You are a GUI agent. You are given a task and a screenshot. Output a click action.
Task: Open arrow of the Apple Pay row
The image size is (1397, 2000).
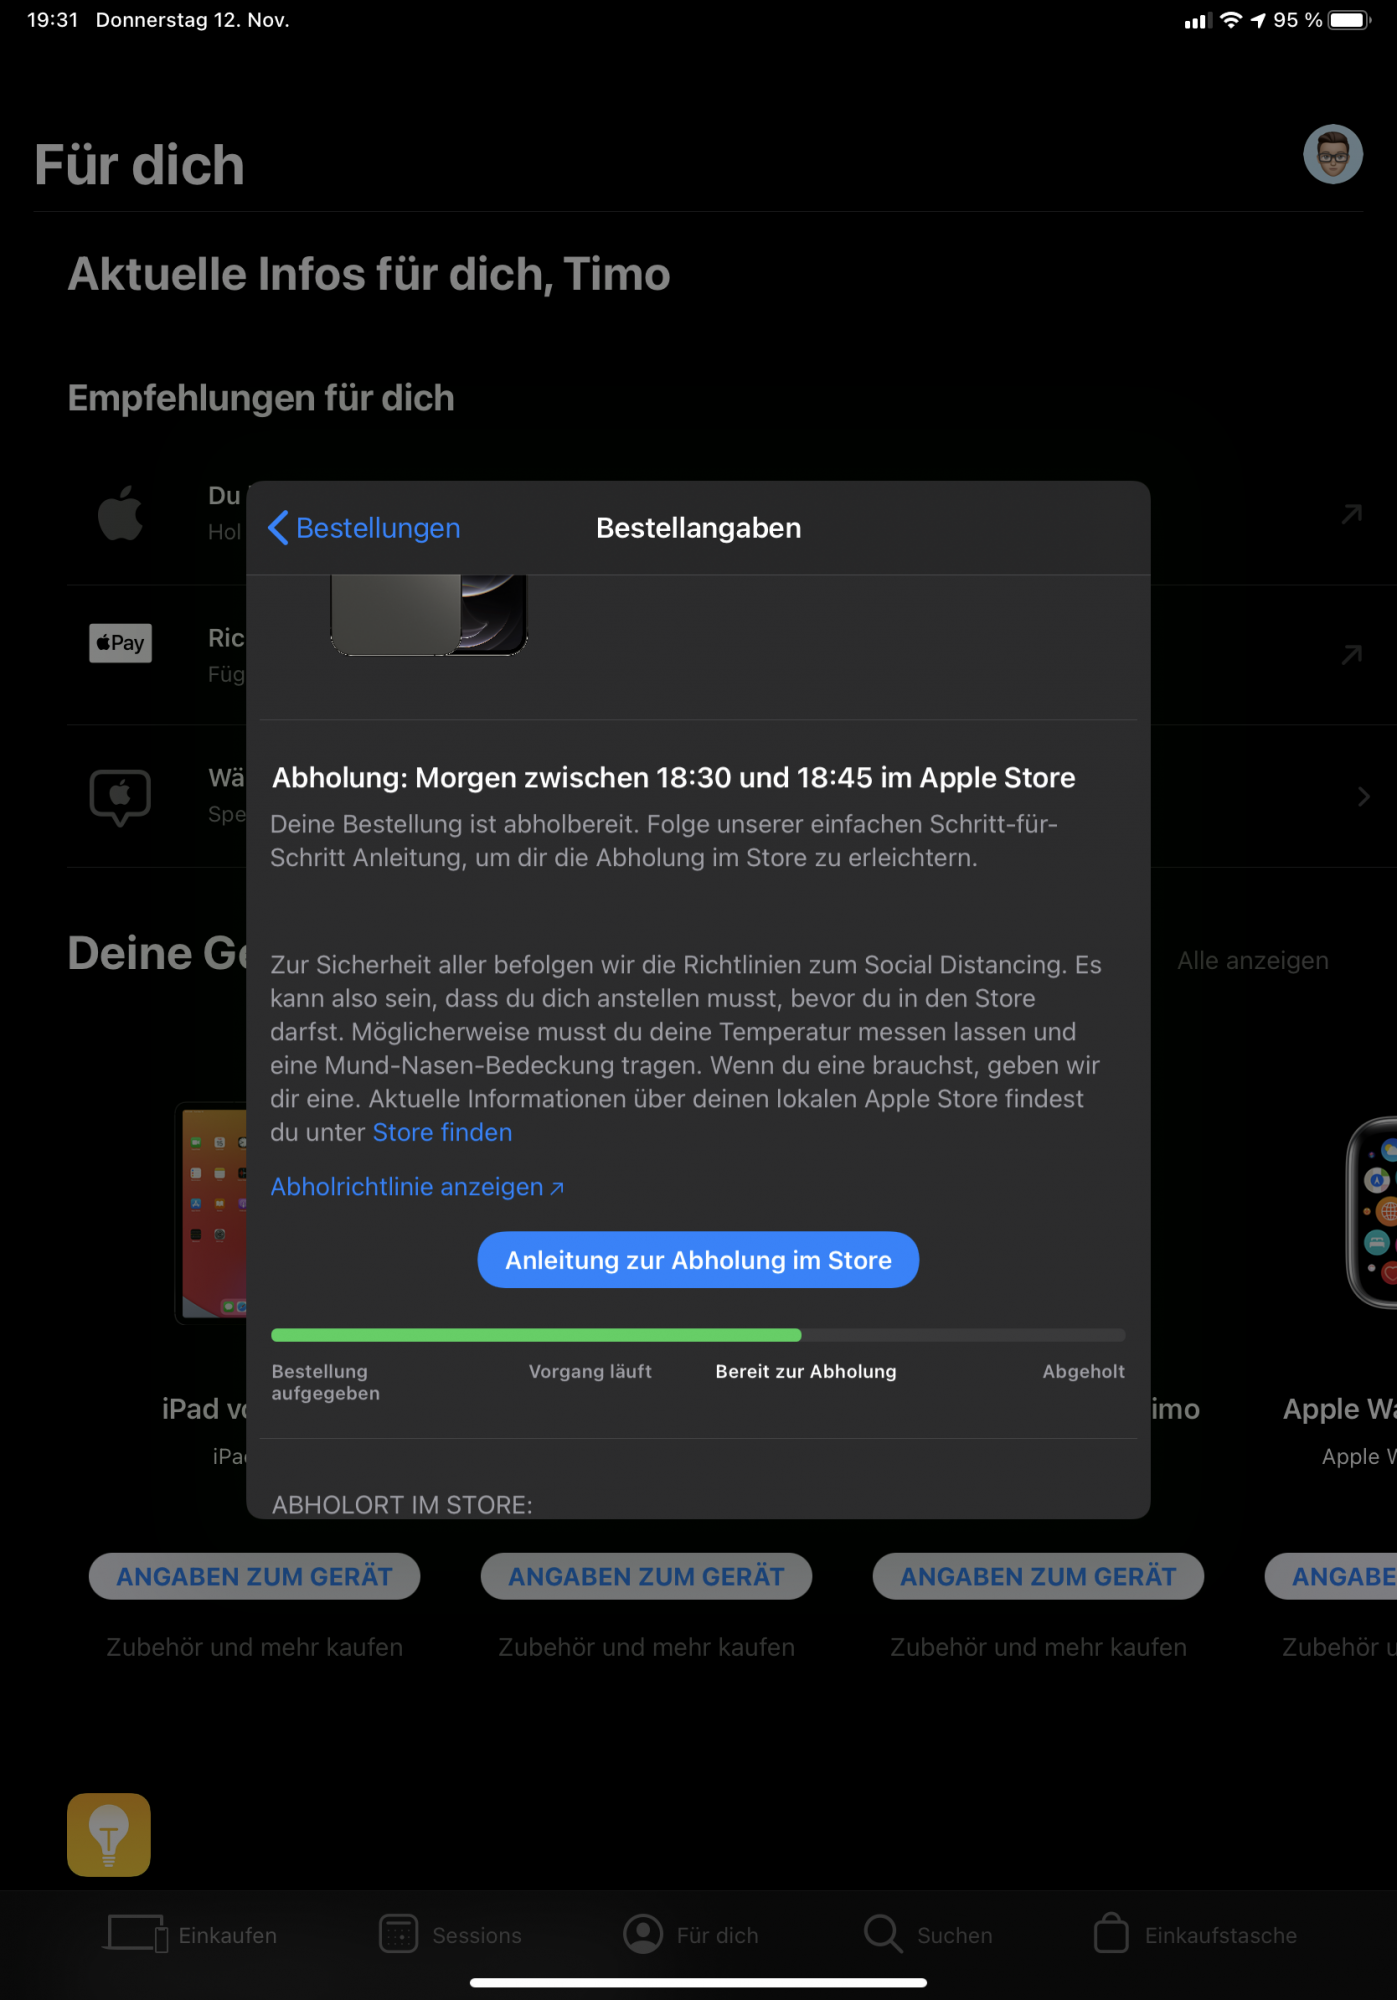1351,655
